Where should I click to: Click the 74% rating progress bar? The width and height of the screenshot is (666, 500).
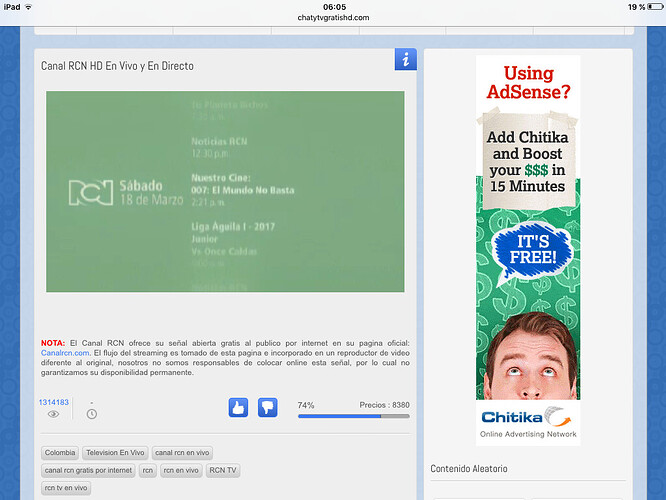tap(354, 416)
